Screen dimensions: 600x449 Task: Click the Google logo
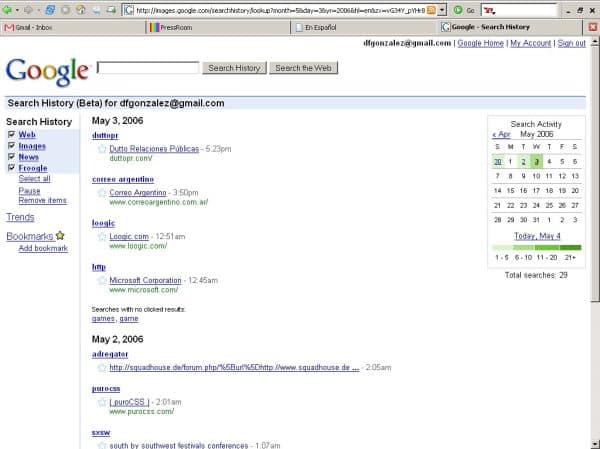click(47, 71)
